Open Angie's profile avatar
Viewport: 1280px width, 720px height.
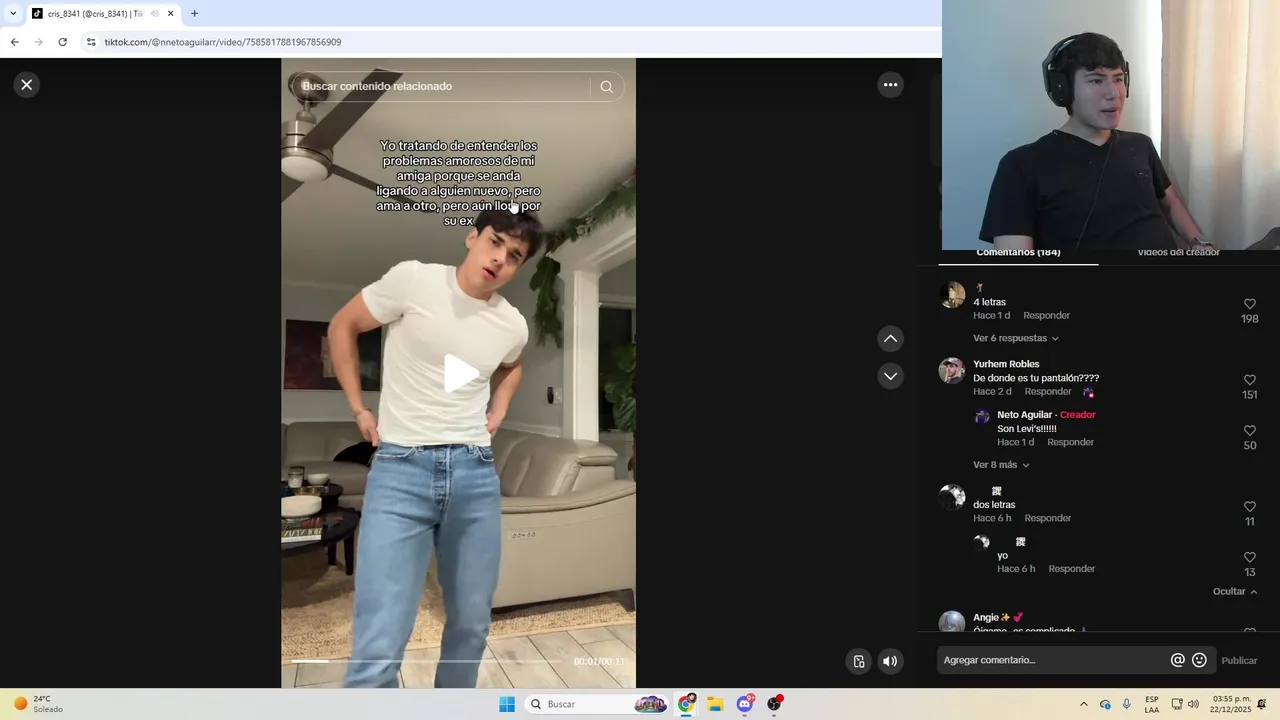pyautogui.click(x=951, y=622)
